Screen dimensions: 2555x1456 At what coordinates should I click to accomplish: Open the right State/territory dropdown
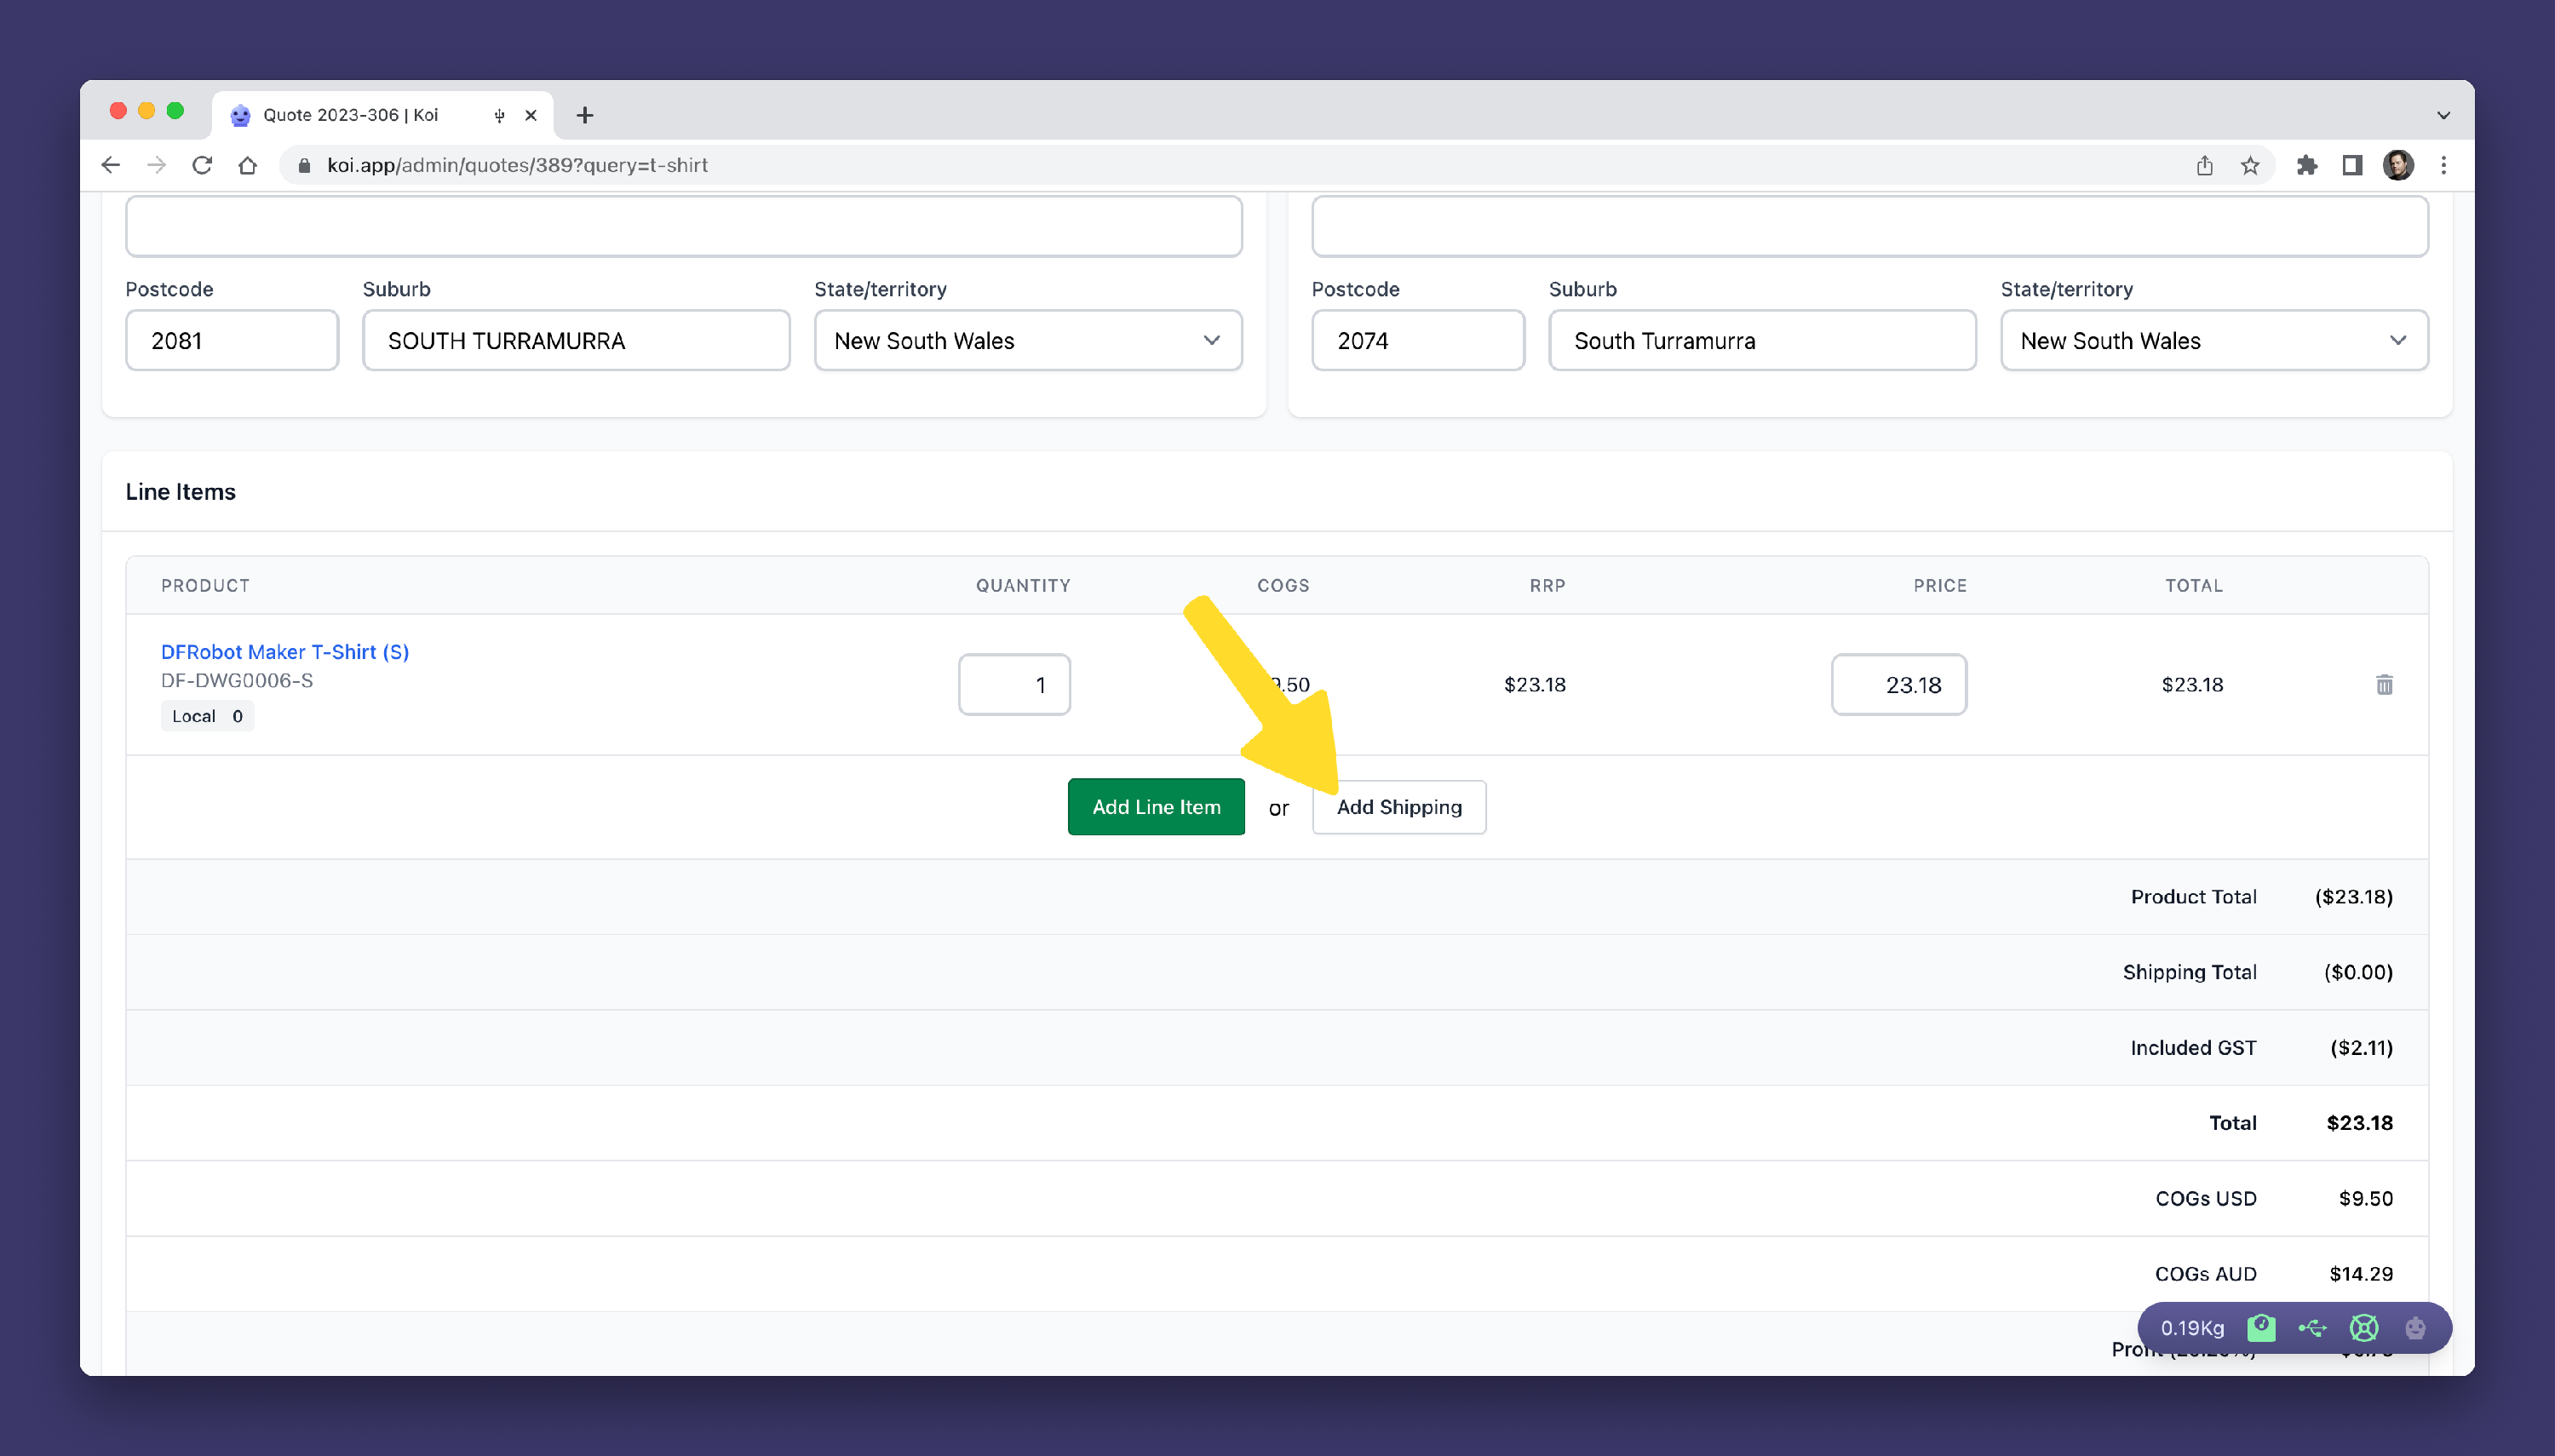point(2213,341)
